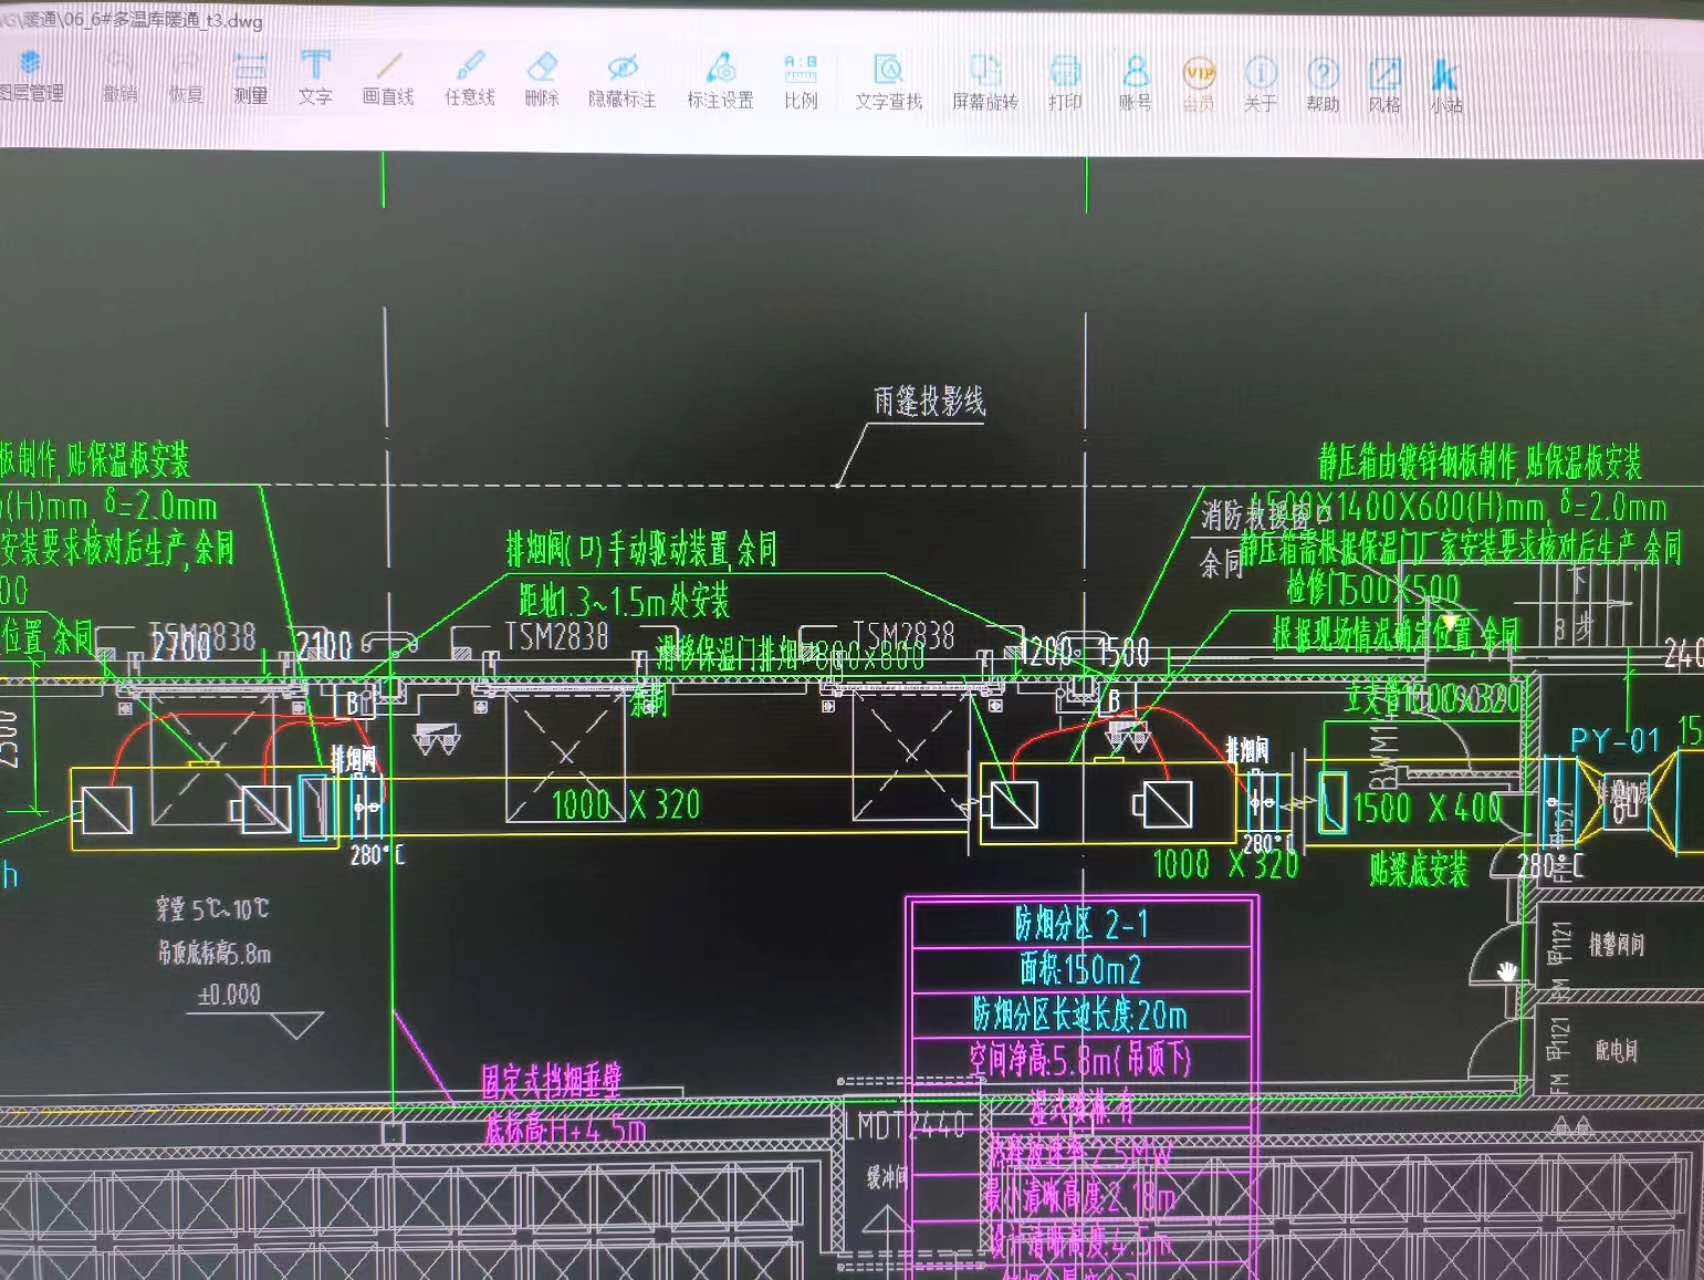Screen dimensions: 1704x1280
Task: Click the 固定式挡烟垂壁 magenta label
Action: tap(551, 1080)
